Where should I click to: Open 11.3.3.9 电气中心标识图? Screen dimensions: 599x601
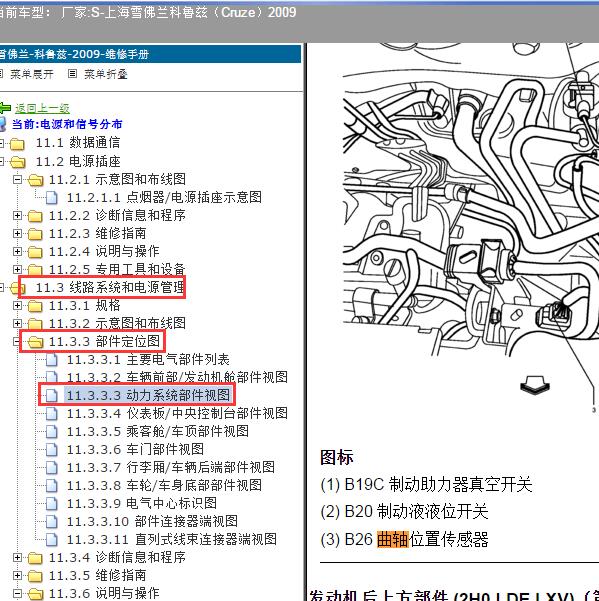(x=142, y=503)
